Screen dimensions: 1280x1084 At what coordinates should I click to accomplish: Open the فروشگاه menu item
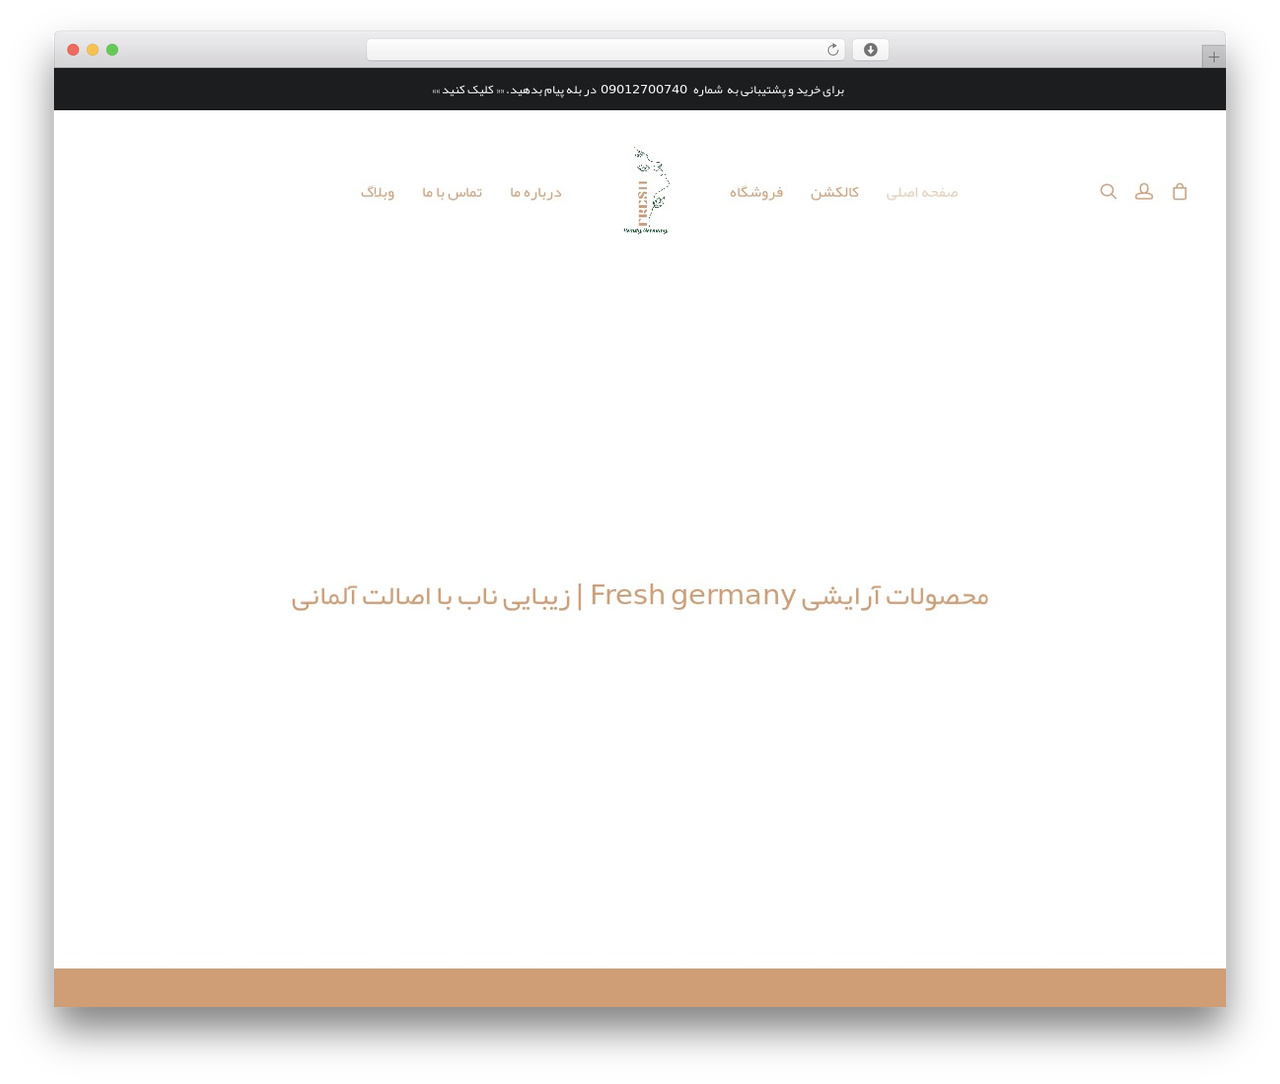click(756, 192)
